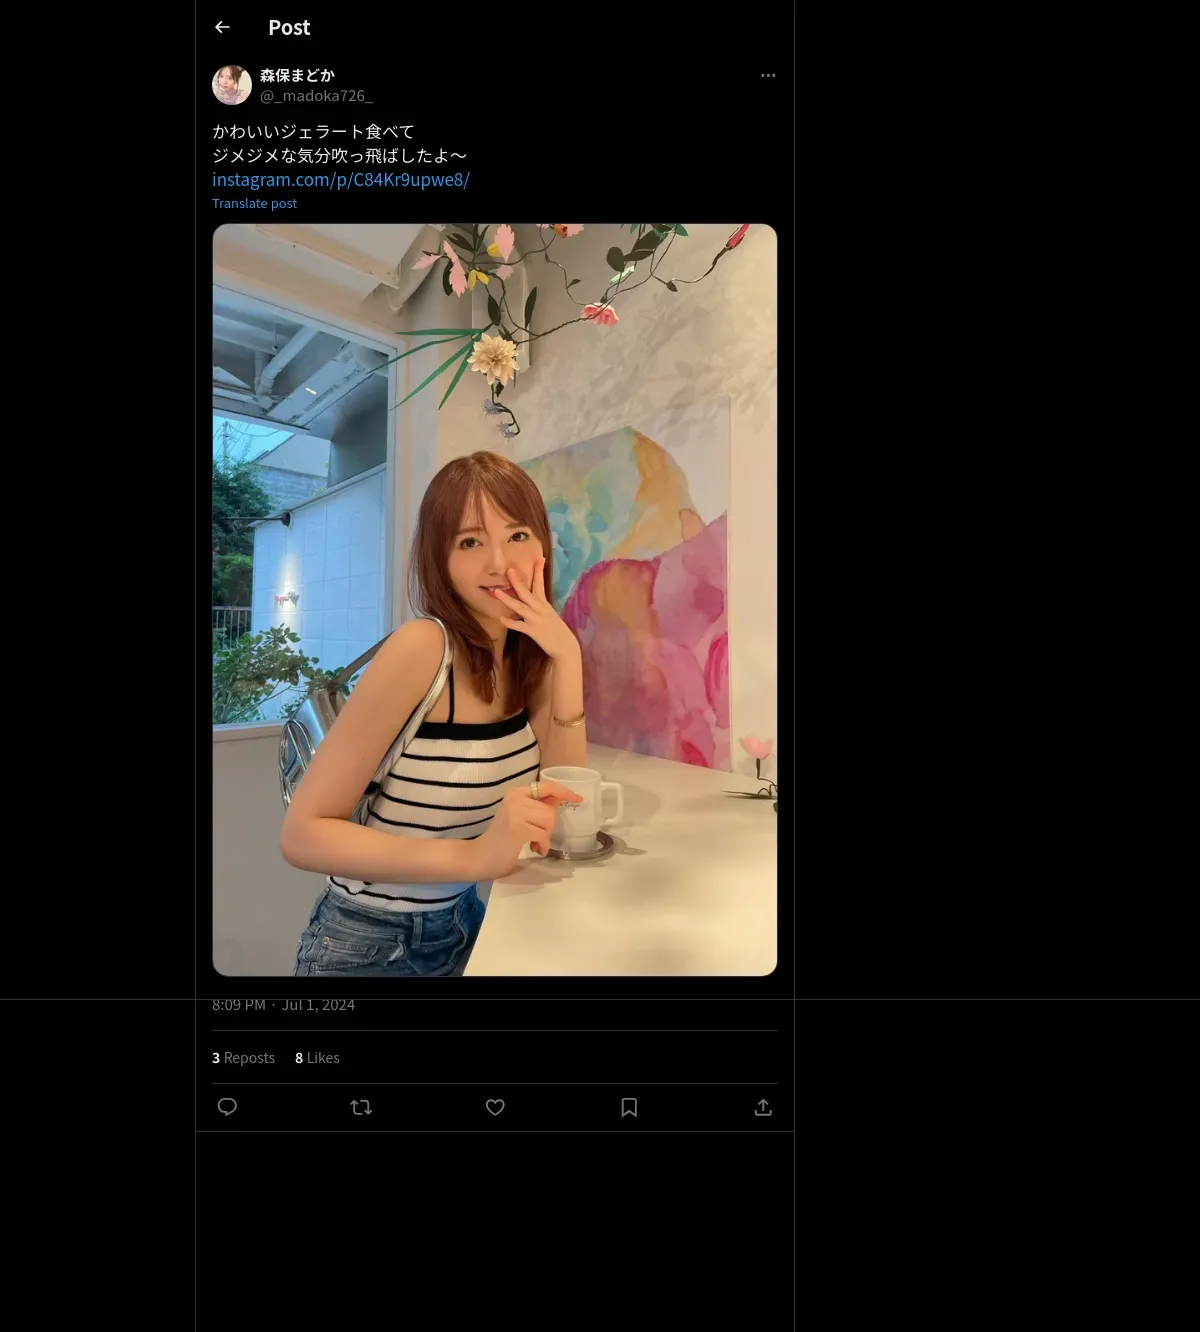Open the @_madoka726_ handle link
The width and height of the screenshot is (1200, 1332).
[x=316, y=96]
